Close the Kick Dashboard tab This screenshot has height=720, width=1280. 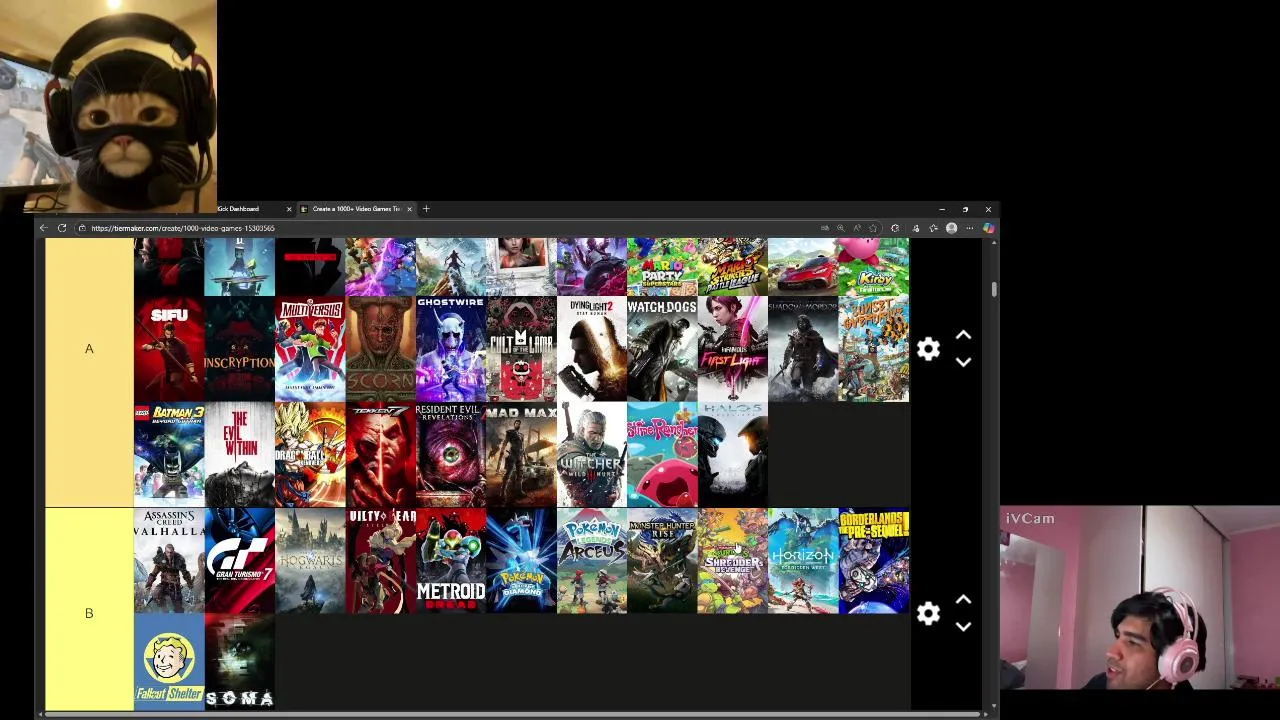click(289, 209)
